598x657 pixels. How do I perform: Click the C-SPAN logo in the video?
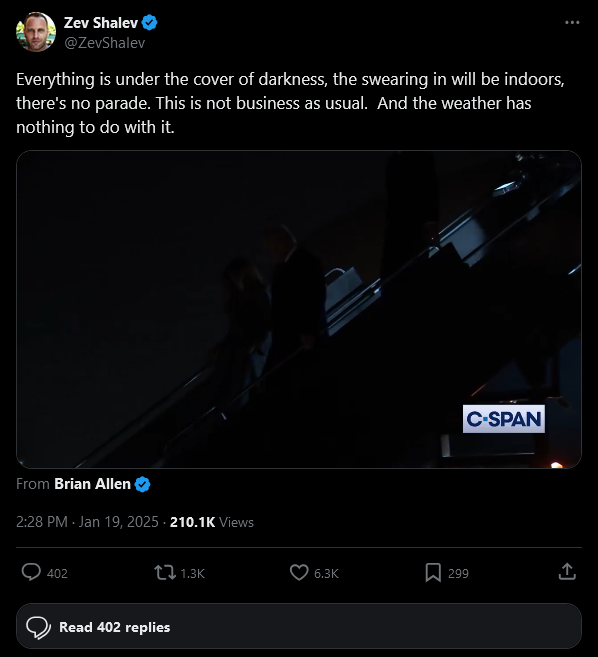tap(504, 419)
